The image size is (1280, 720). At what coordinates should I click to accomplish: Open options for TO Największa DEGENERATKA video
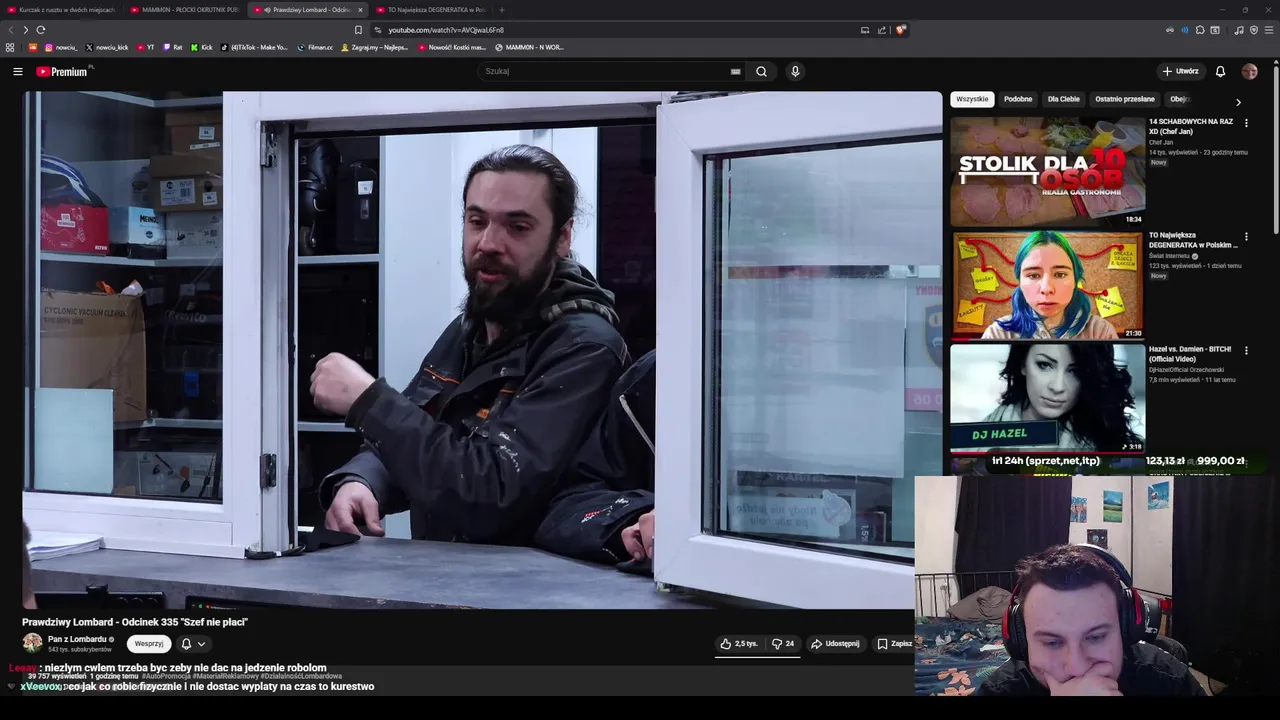point(1246,237)
